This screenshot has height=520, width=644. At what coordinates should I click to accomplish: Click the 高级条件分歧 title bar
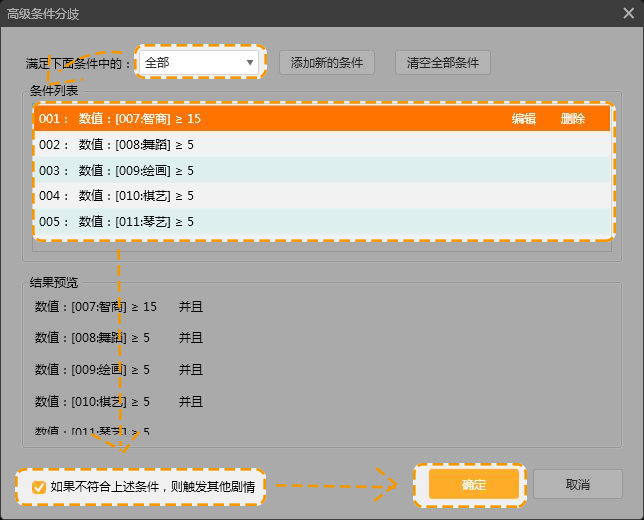pos(300,13)
